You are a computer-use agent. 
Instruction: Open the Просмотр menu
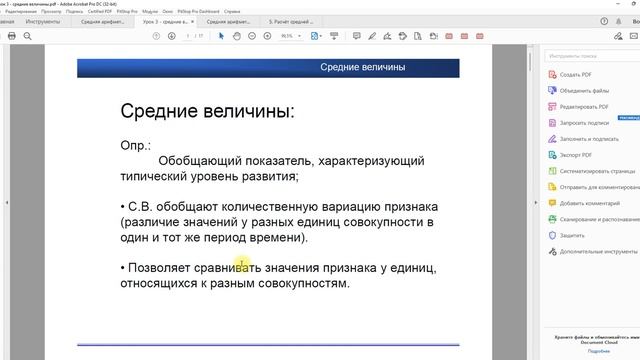point(51,11)
